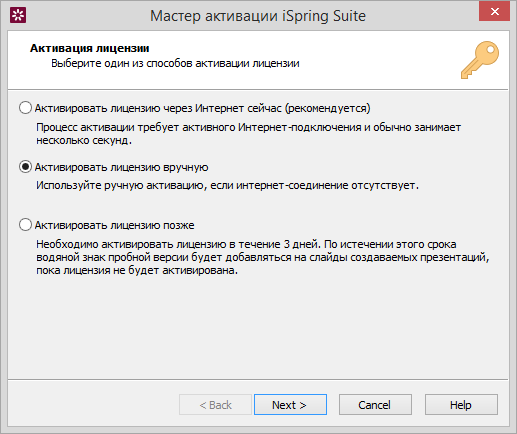The width and height of the screenshot is (517, 434).
Task: Click the 'Активация лицензии' header title
Action: point(90,48)
